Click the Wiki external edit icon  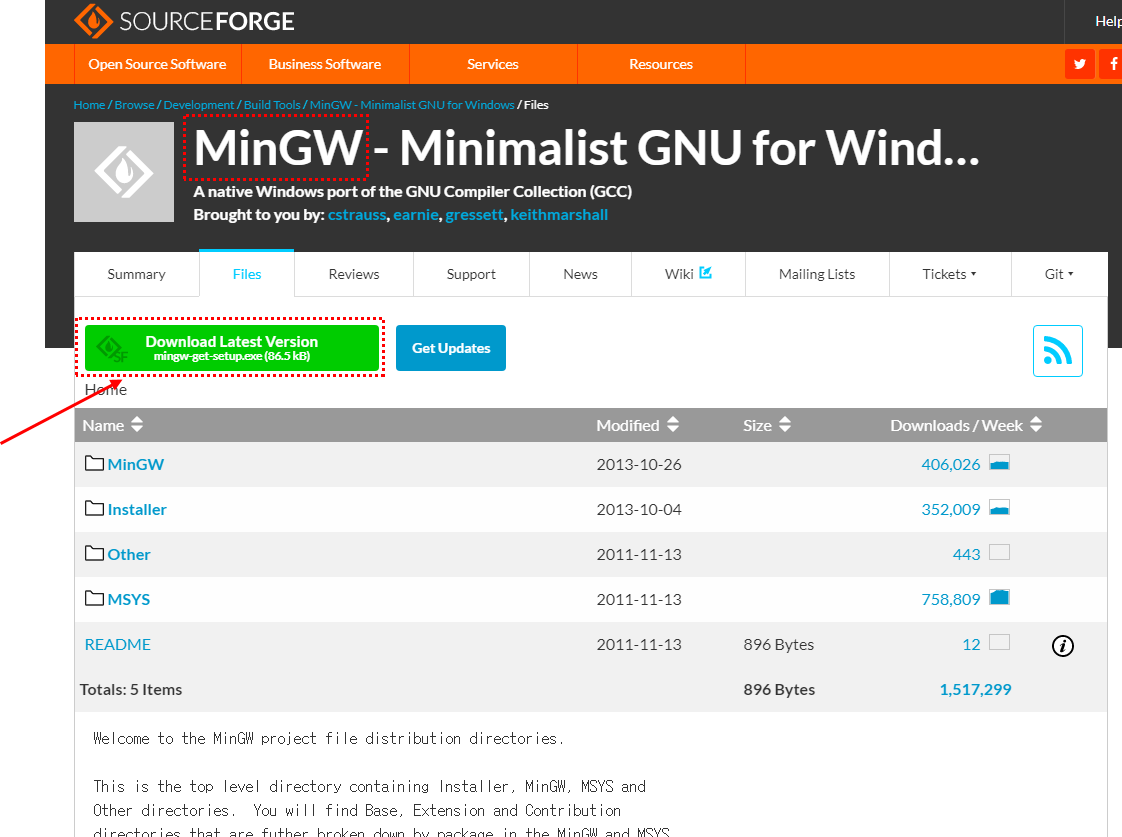point(706,273)
